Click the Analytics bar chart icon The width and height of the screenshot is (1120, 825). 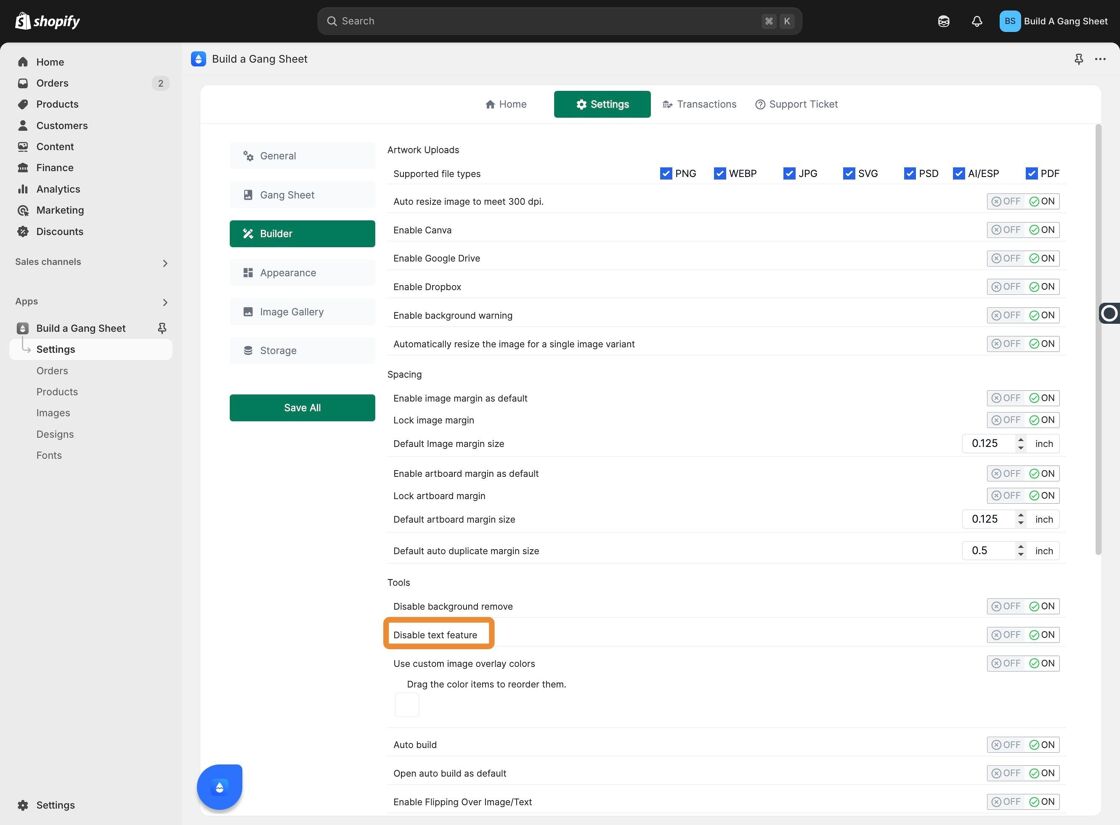(23, 189)
